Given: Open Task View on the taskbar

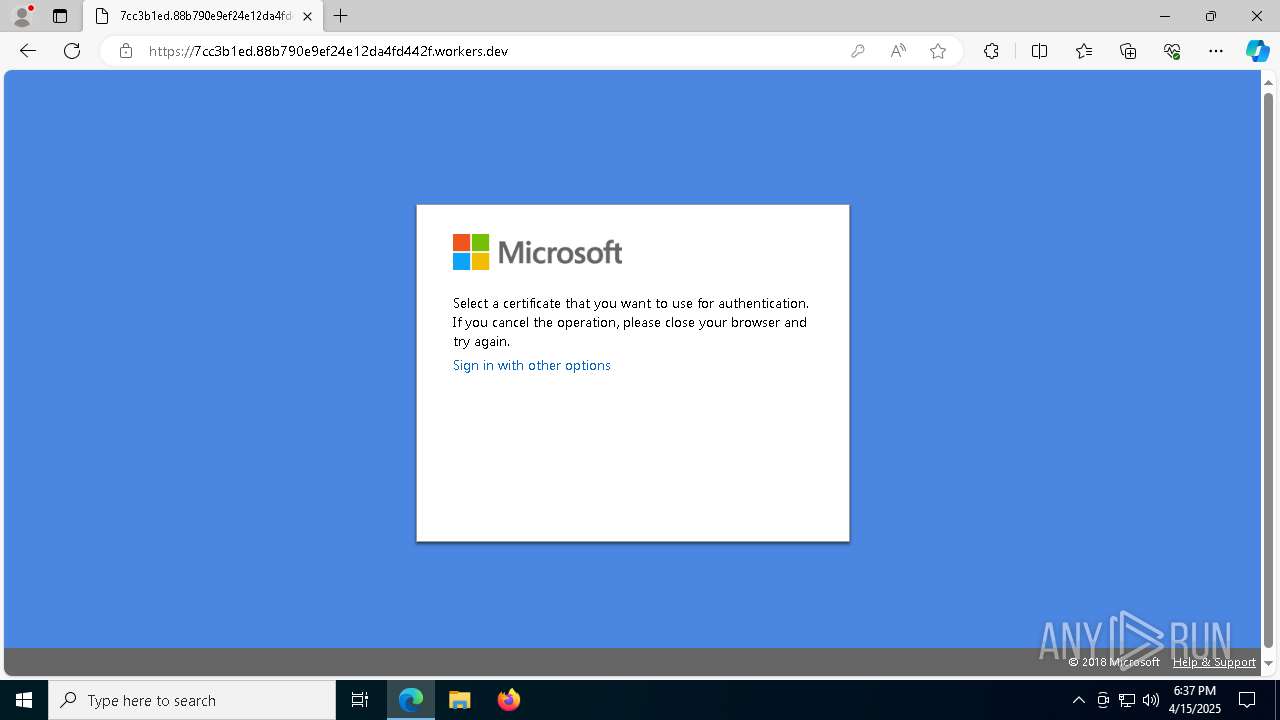Looking at the screenshot, I should (360, 700).
